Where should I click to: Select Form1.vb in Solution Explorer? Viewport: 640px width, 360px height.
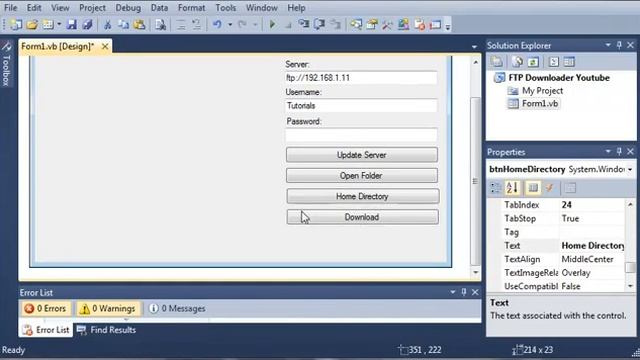tap(540, 104)
